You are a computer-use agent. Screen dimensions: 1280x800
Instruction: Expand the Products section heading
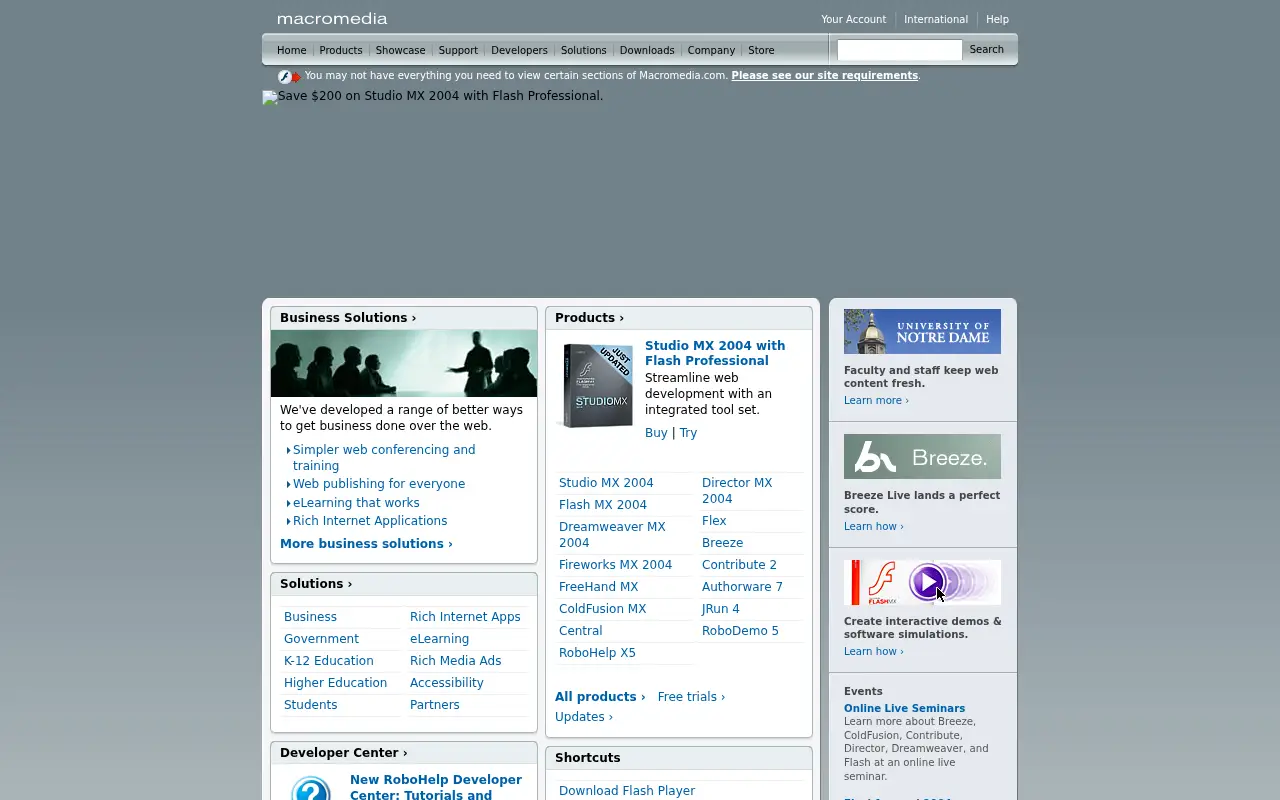(x=589, y=318)
